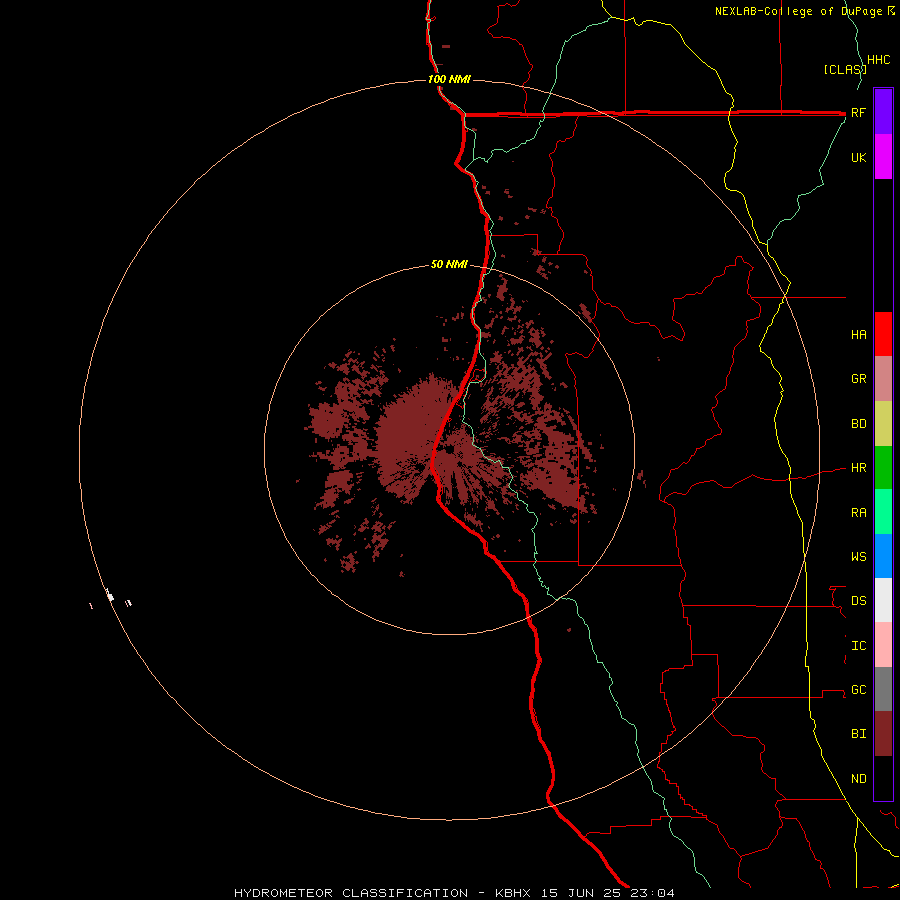Click the purple RF legend color swatch
This screenshot has height=900, width=900.
(x=883, y=111)
